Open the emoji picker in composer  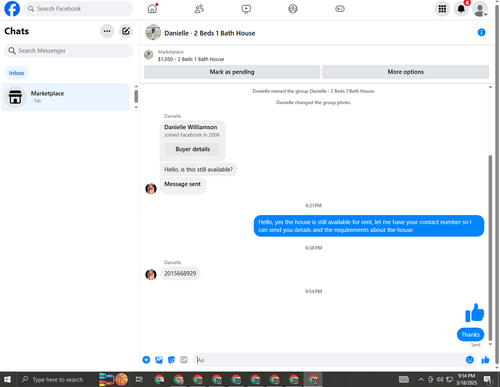point(469,360)
